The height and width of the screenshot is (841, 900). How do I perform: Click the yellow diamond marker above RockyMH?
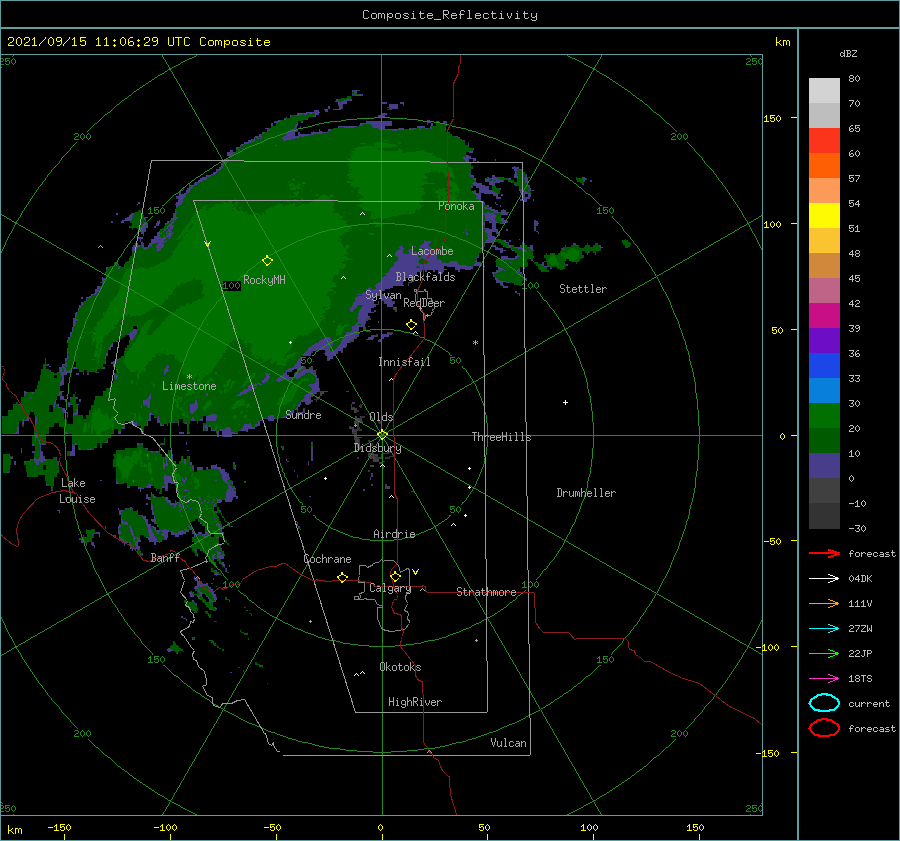267,261
